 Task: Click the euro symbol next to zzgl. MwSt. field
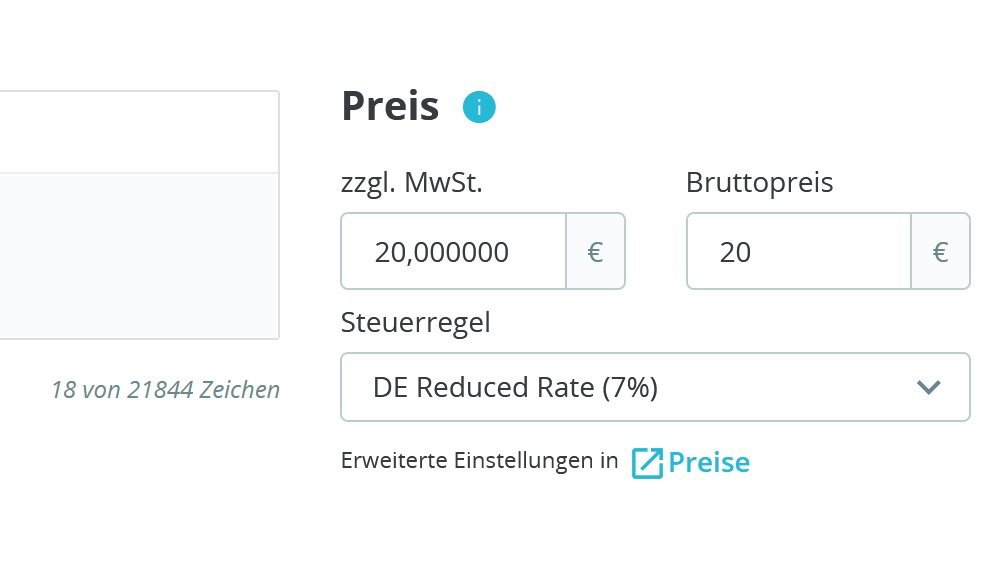coord(595,252)
